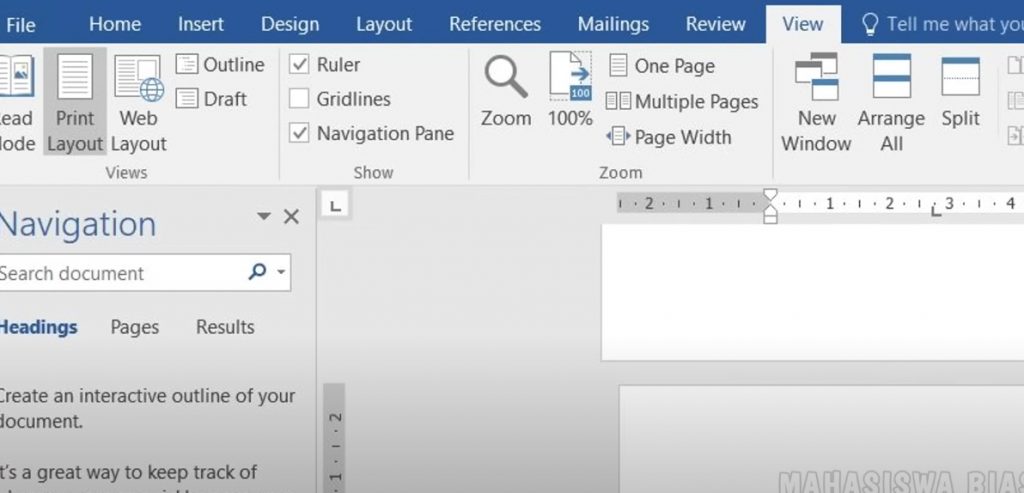Enable the Gridlines checkbox
This screenshot has width=1024, height=493.
click(299, 99)
